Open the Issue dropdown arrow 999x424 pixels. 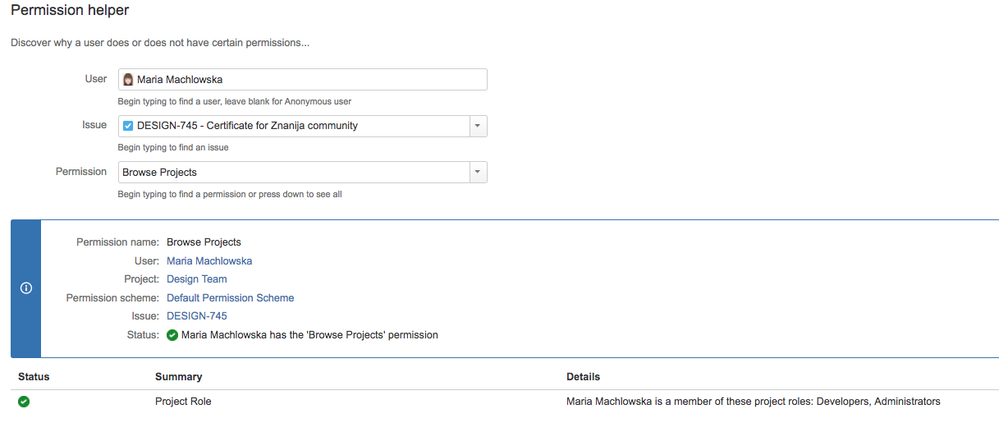(478, 126)
